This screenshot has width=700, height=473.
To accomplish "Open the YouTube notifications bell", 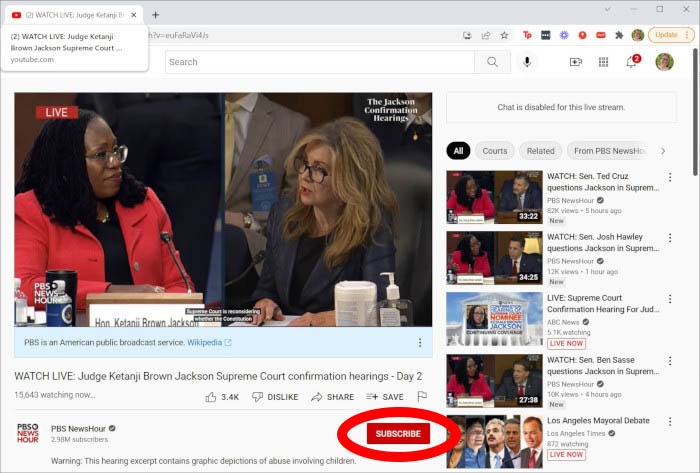I will tap(632, 62).
